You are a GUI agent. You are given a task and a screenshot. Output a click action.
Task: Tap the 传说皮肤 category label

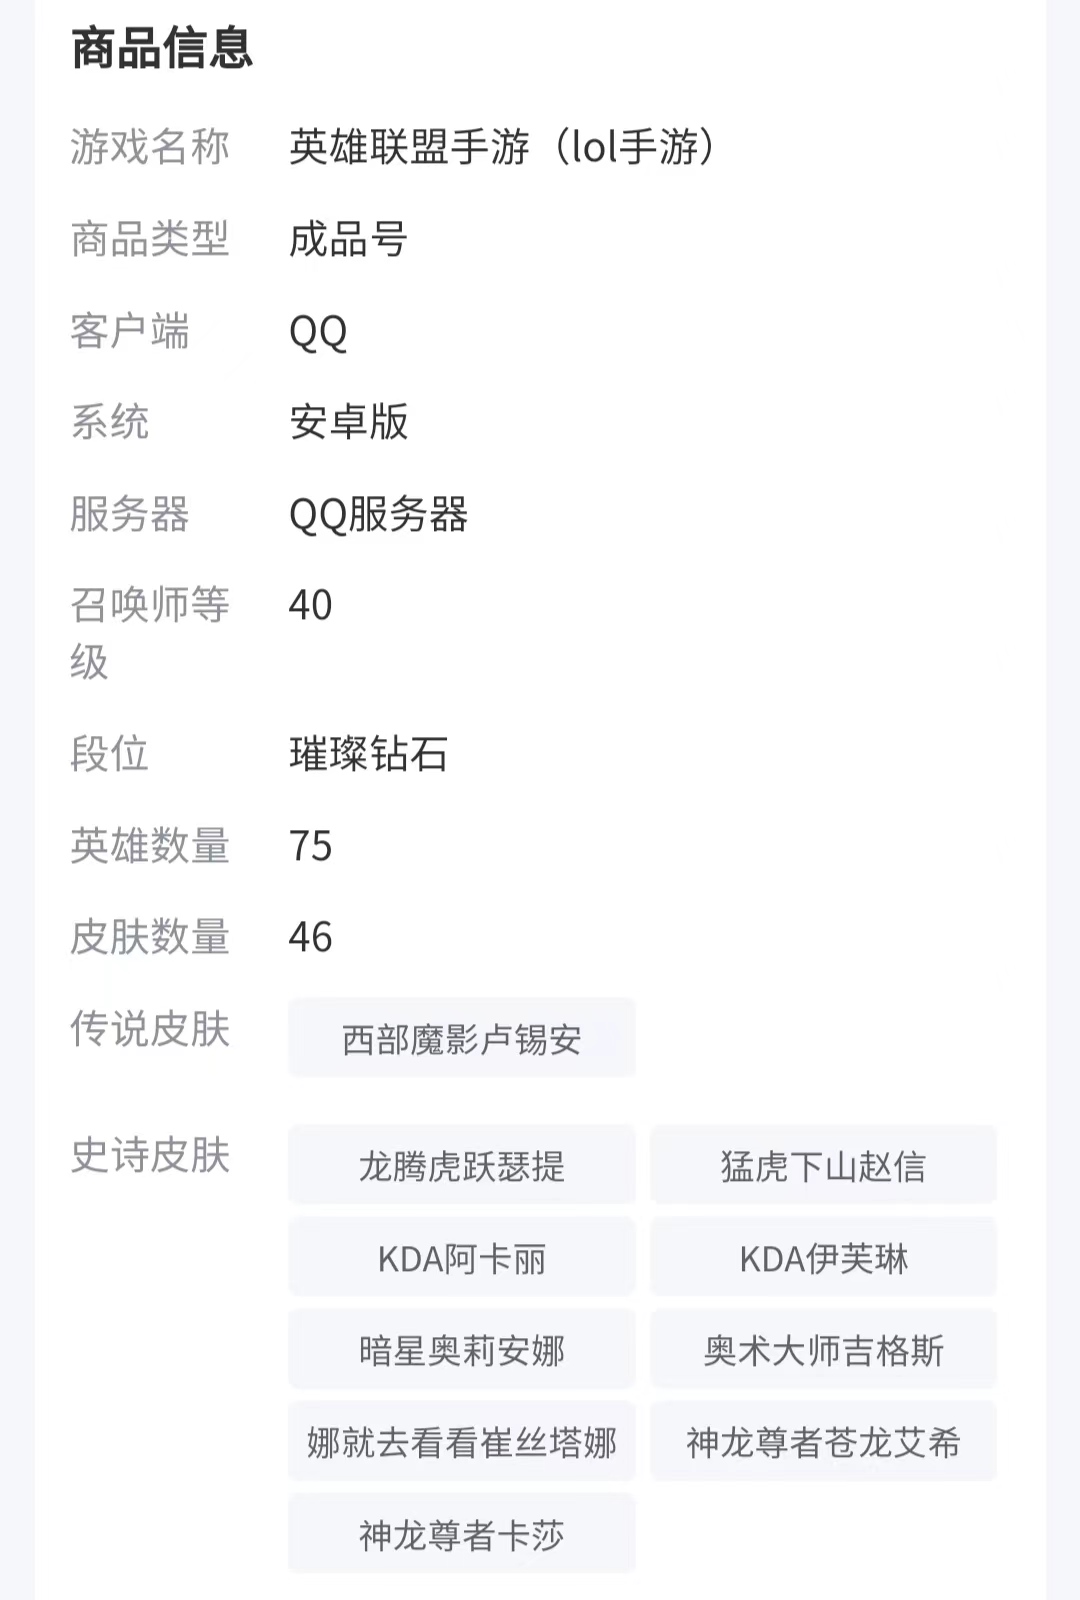tap(150, 1029)
